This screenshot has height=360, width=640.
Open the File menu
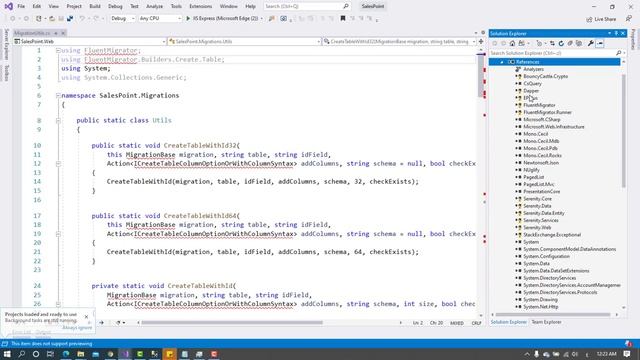(21, 7)
